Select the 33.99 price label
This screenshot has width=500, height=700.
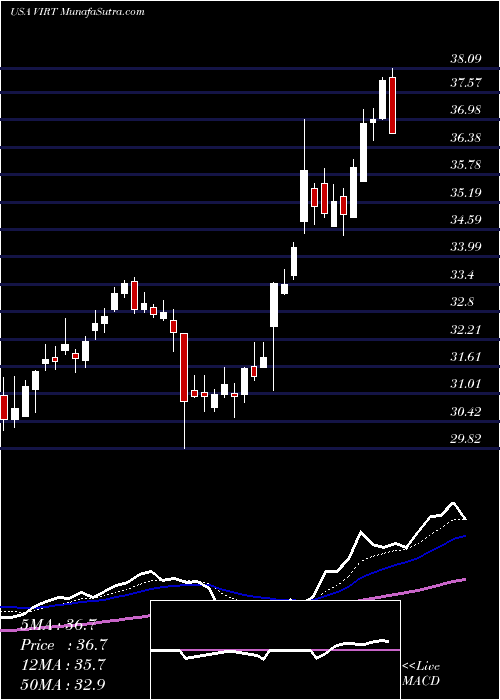[x=465, y=246]
